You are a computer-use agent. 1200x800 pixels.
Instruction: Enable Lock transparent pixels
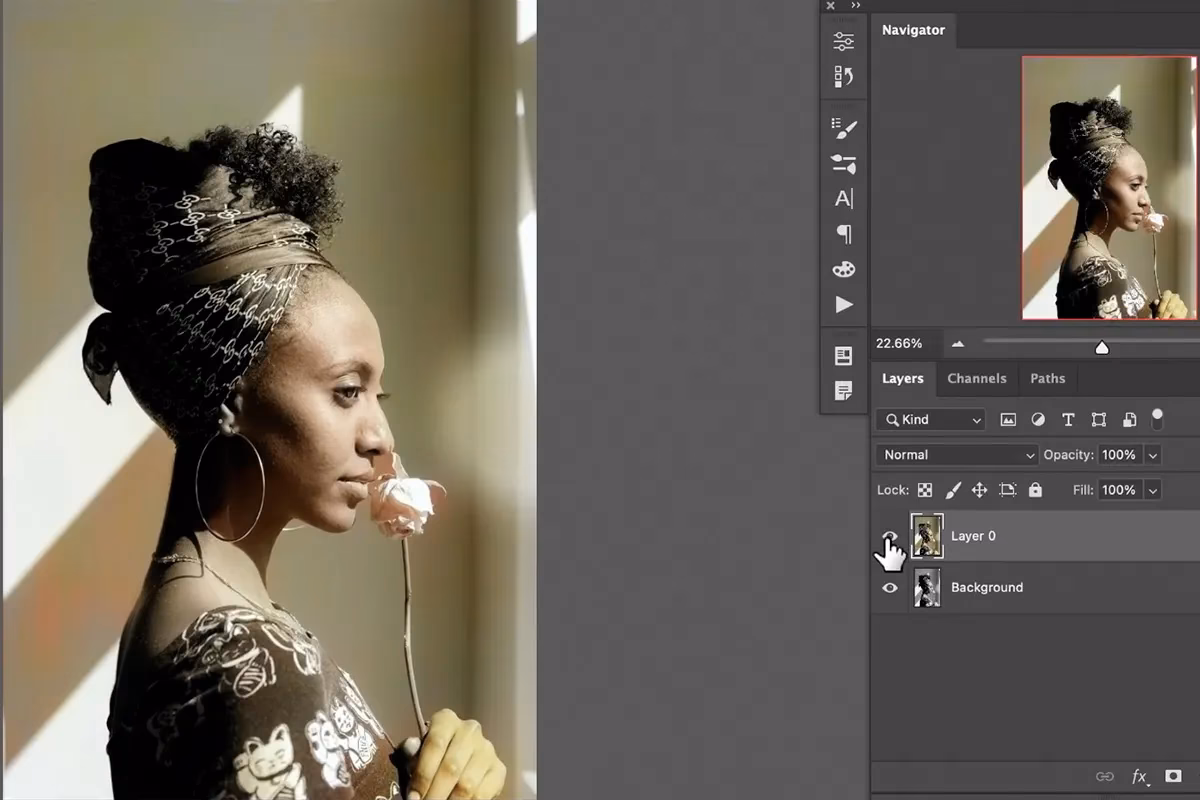[x=927, y=490]
